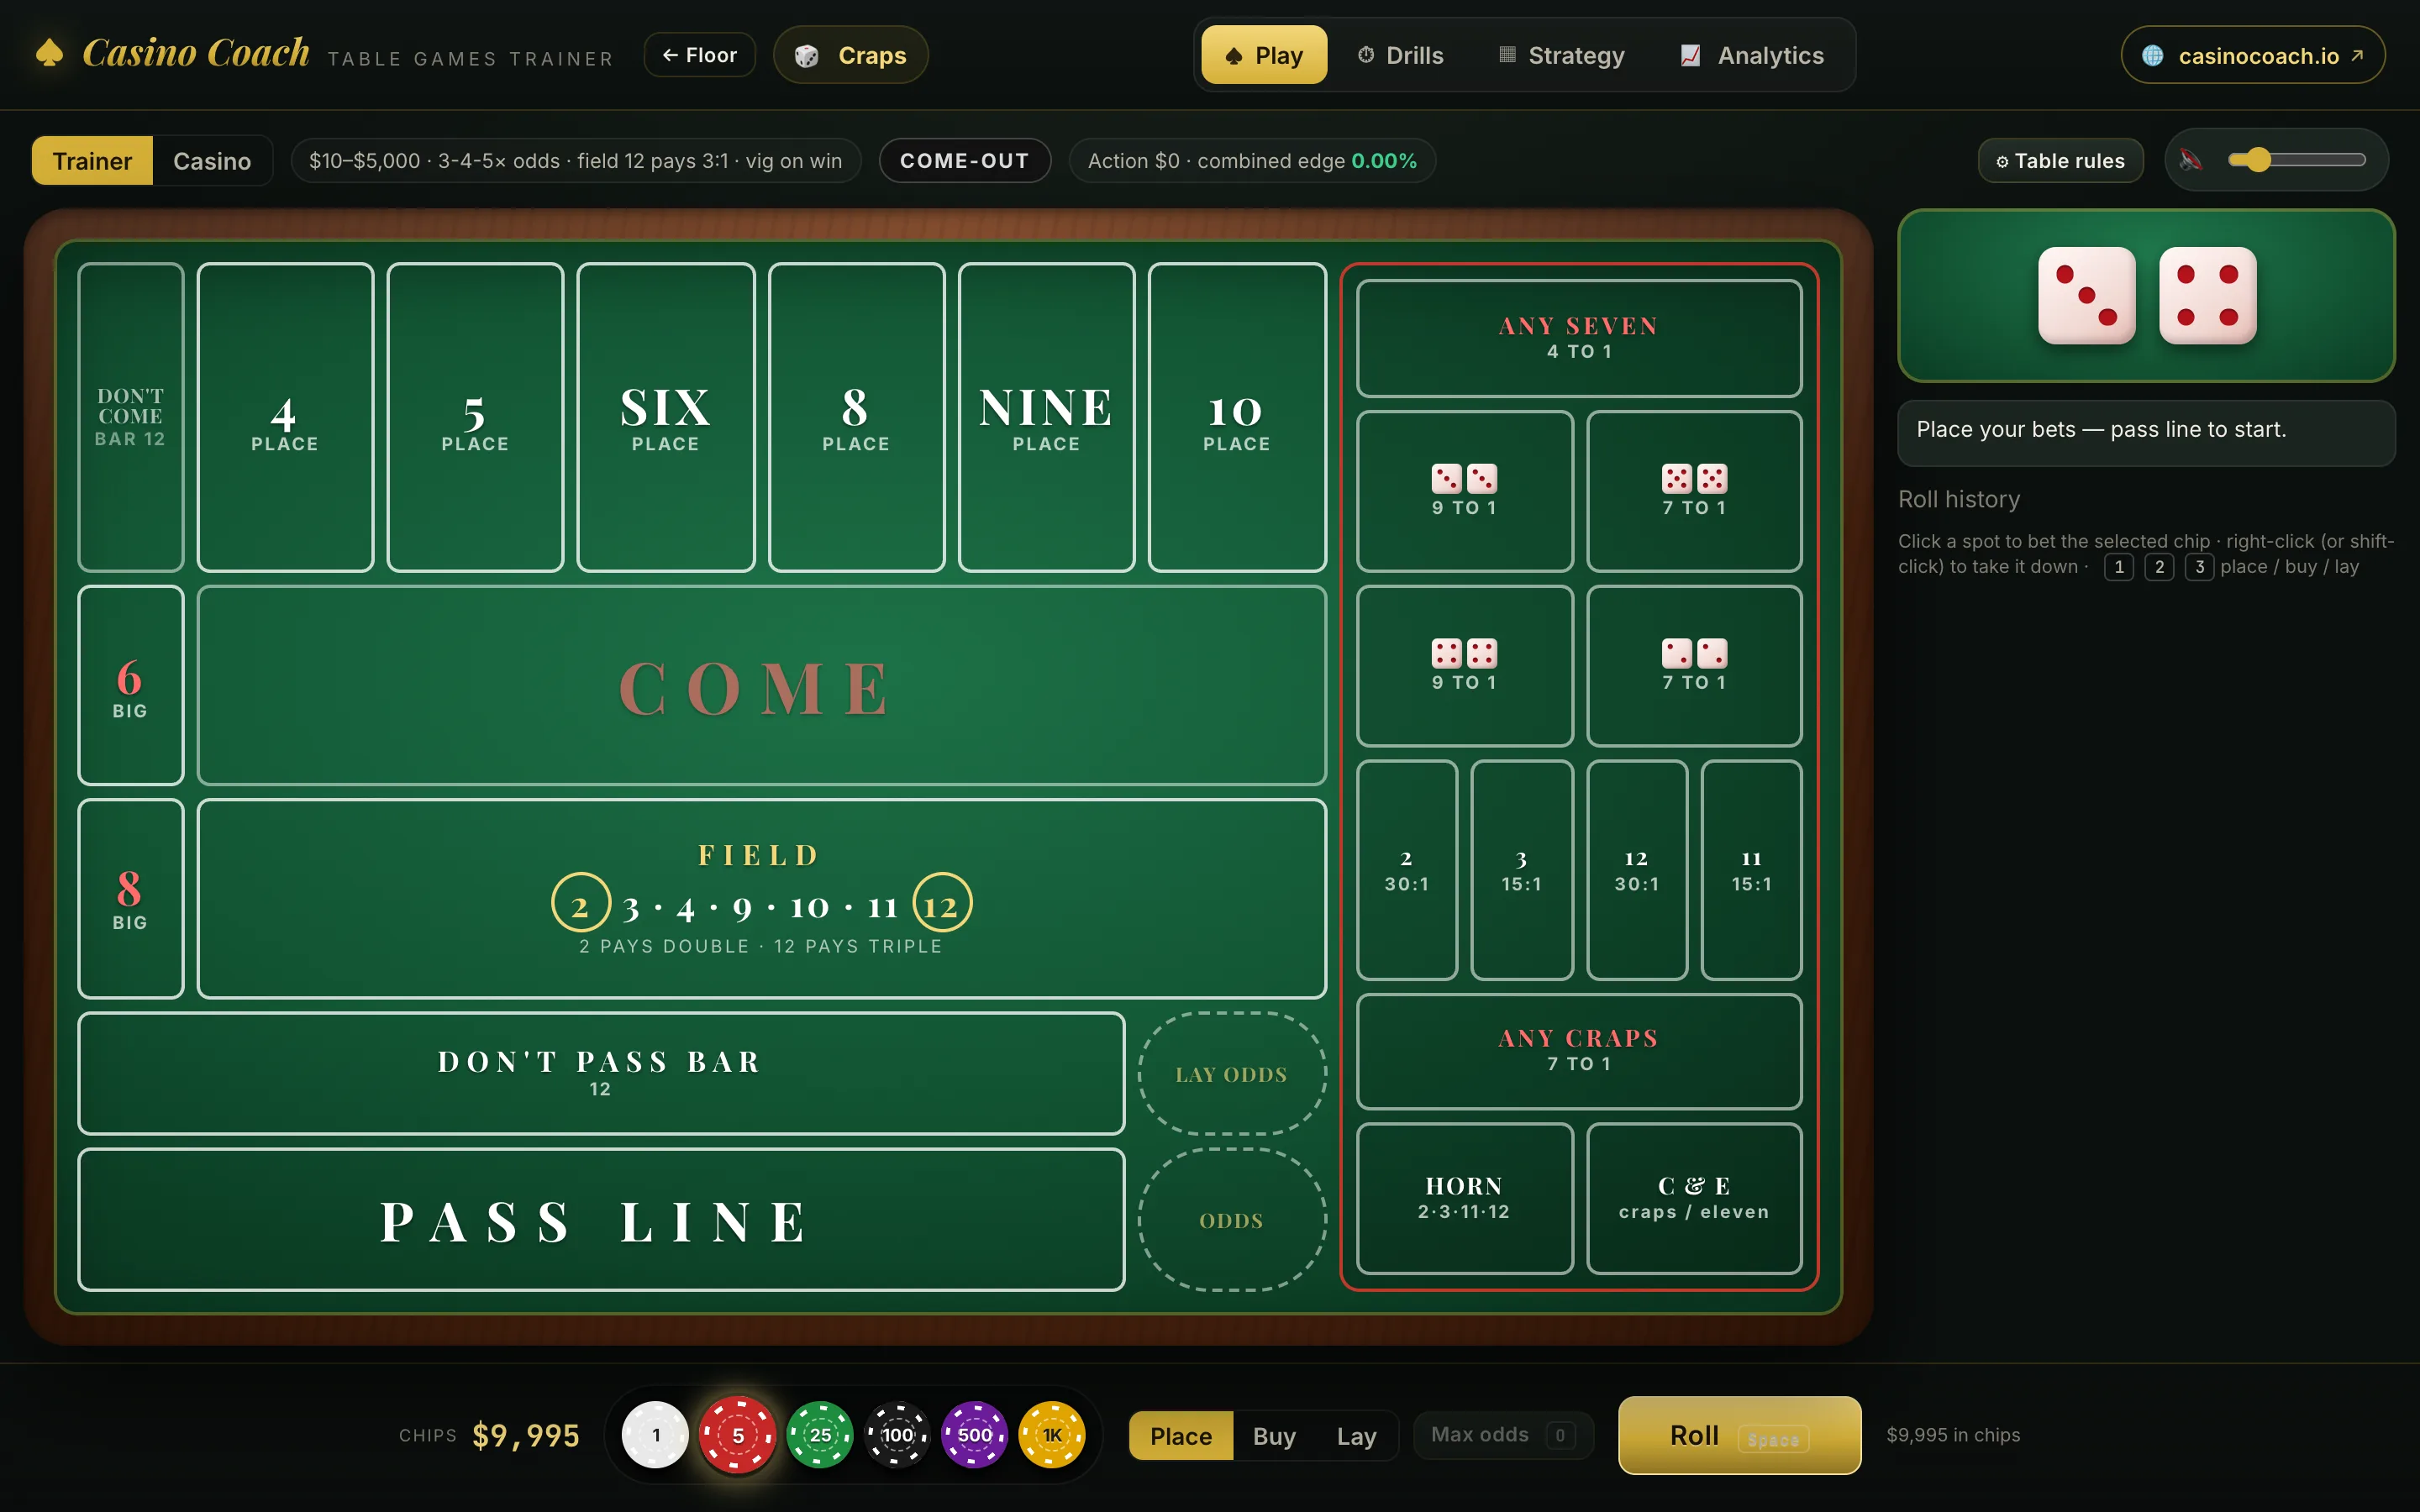Screen dimensions: 2420x1512
Task: Select the black 100 chip
Action: [897, 1435]
